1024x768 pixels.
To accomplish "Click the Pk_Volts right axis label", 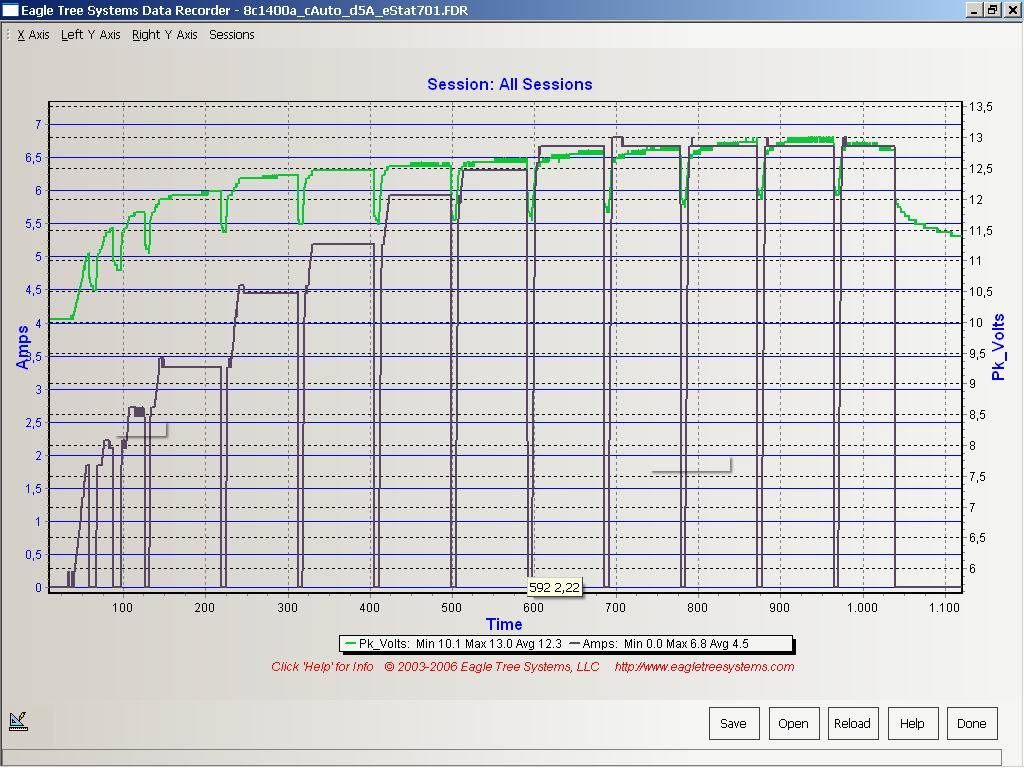I will [998, 347].
